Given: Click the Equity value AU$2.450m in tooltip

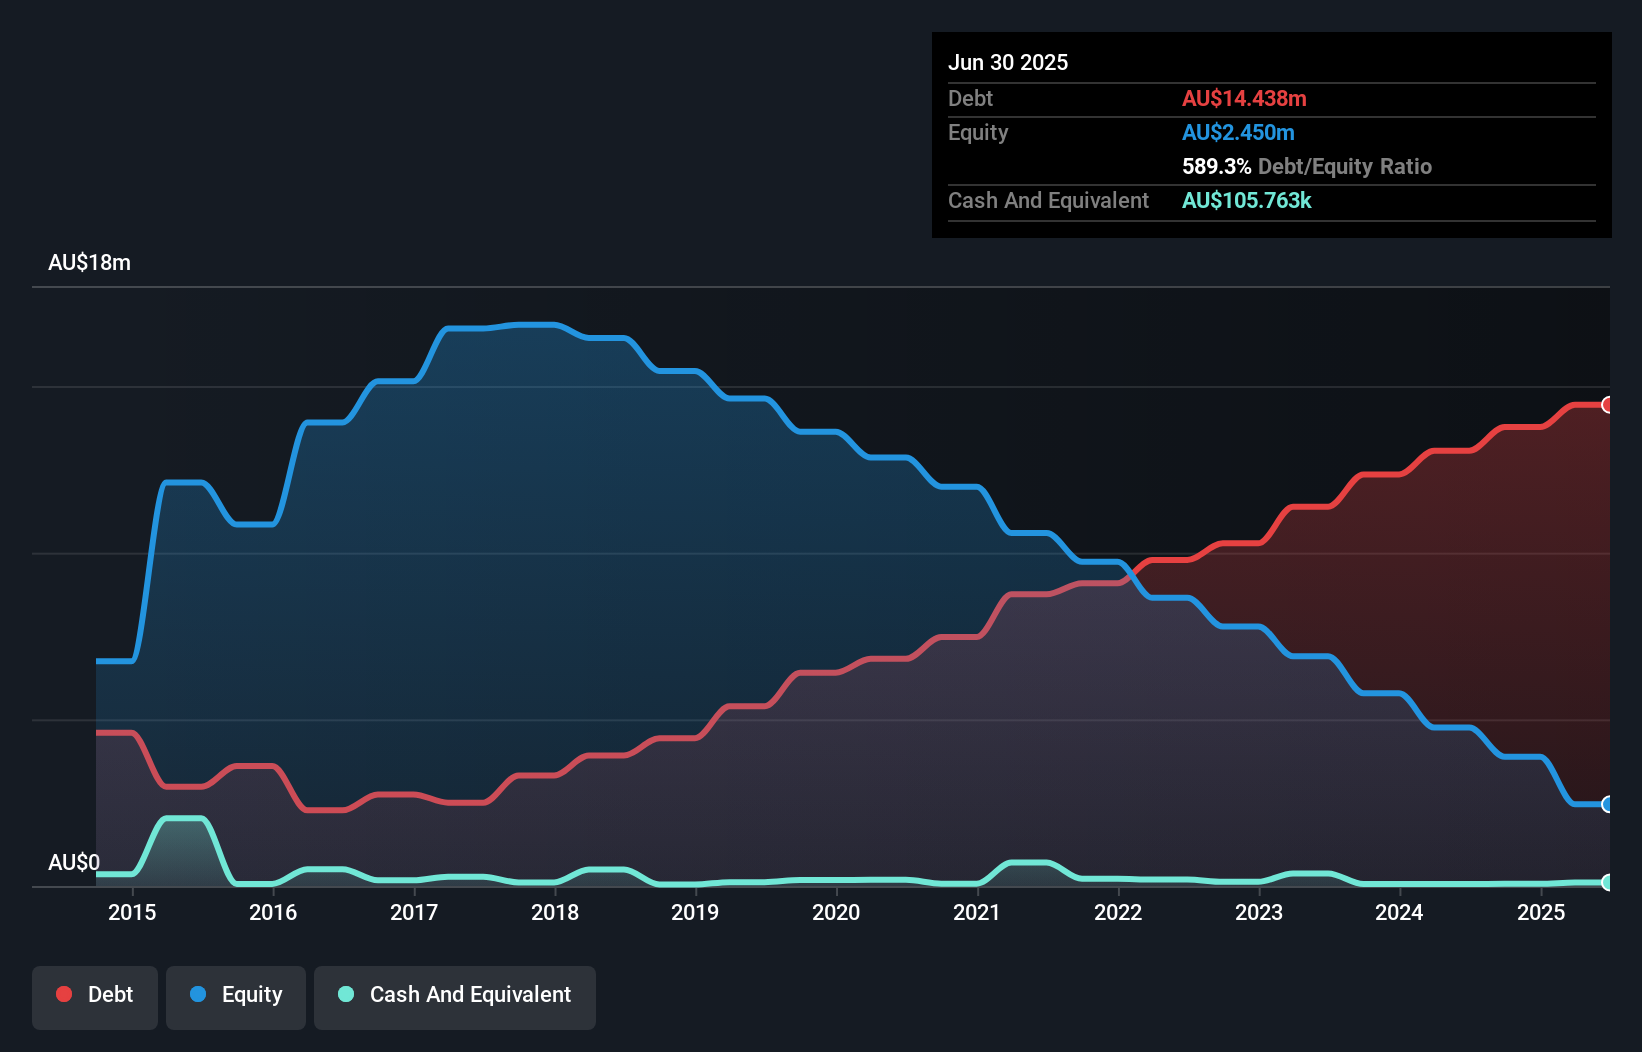Looking at the screenshot, I should (x=1238, y=132).
